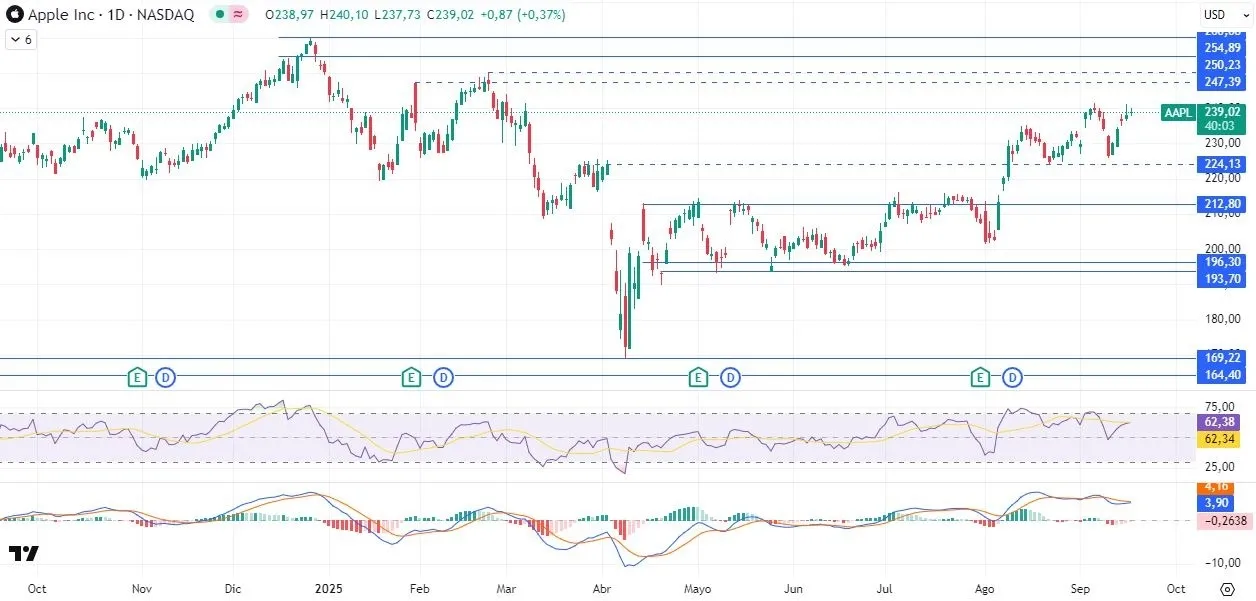This screenshot has height=601, width=1256.
Task: Click the green AAPL price label
Action: pyautogui.click(x=1177, y=113)
